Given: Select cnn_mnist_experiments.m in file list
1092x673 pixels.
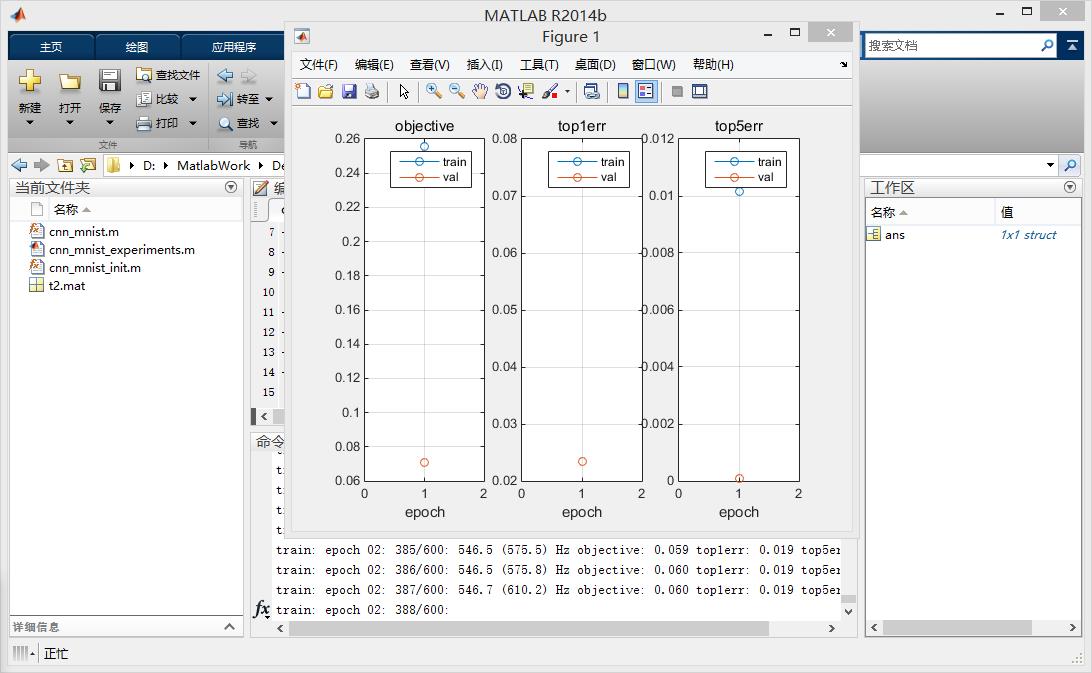Looking at the screenshot, I should 121,250.
